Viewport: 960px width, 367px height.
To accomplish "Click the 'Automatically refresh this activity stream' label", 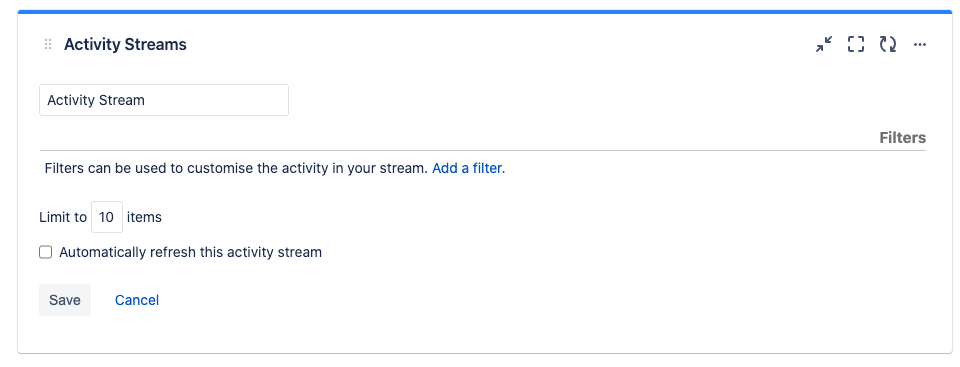I will (190, 252).
